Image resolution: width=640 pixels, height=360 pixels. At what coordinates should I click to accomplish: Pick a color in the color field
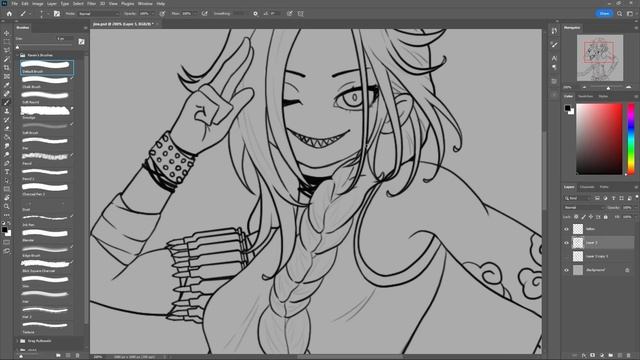(599, 139)
